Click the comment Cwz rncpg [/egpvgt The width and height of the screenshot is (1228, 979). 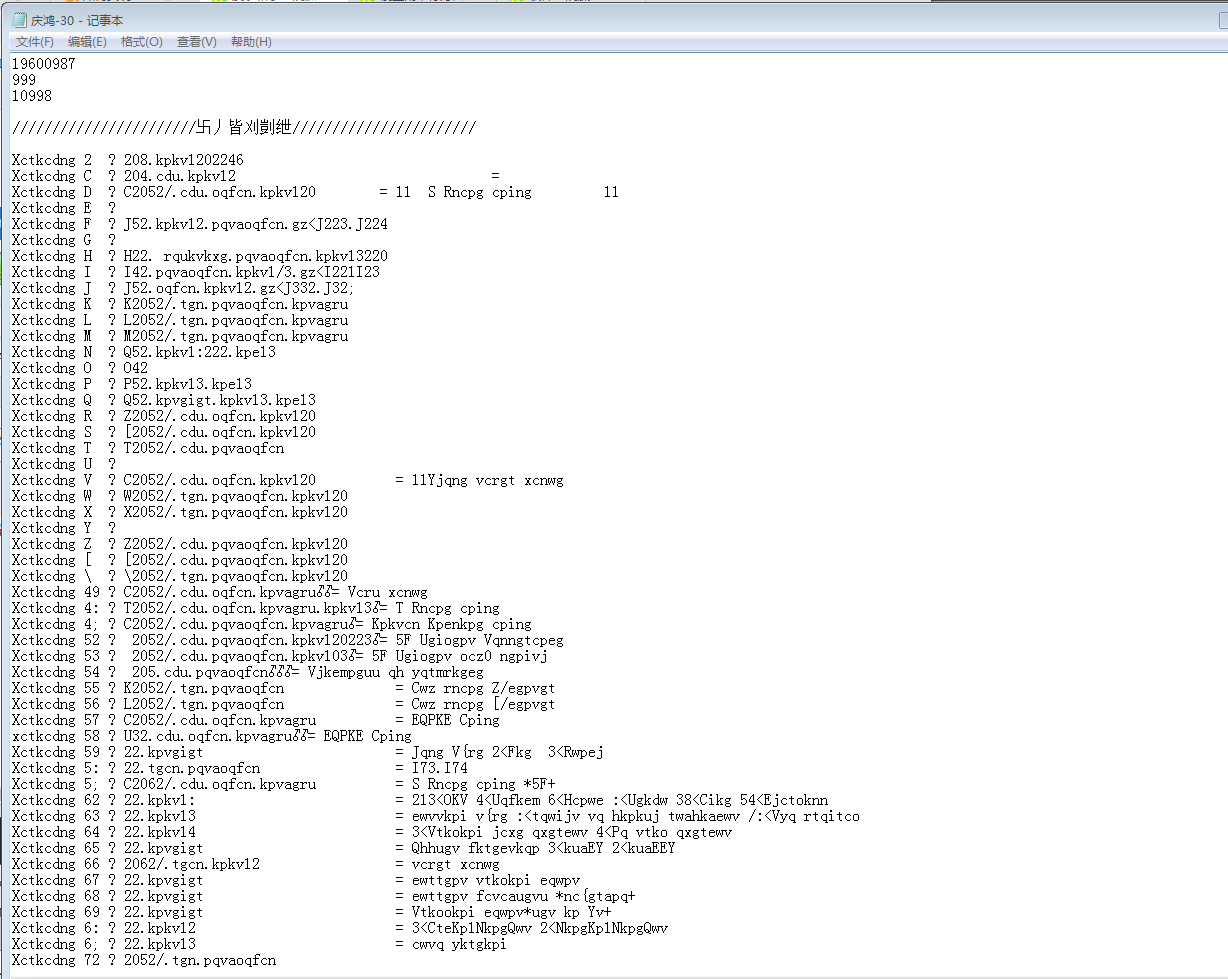[483, 704]
